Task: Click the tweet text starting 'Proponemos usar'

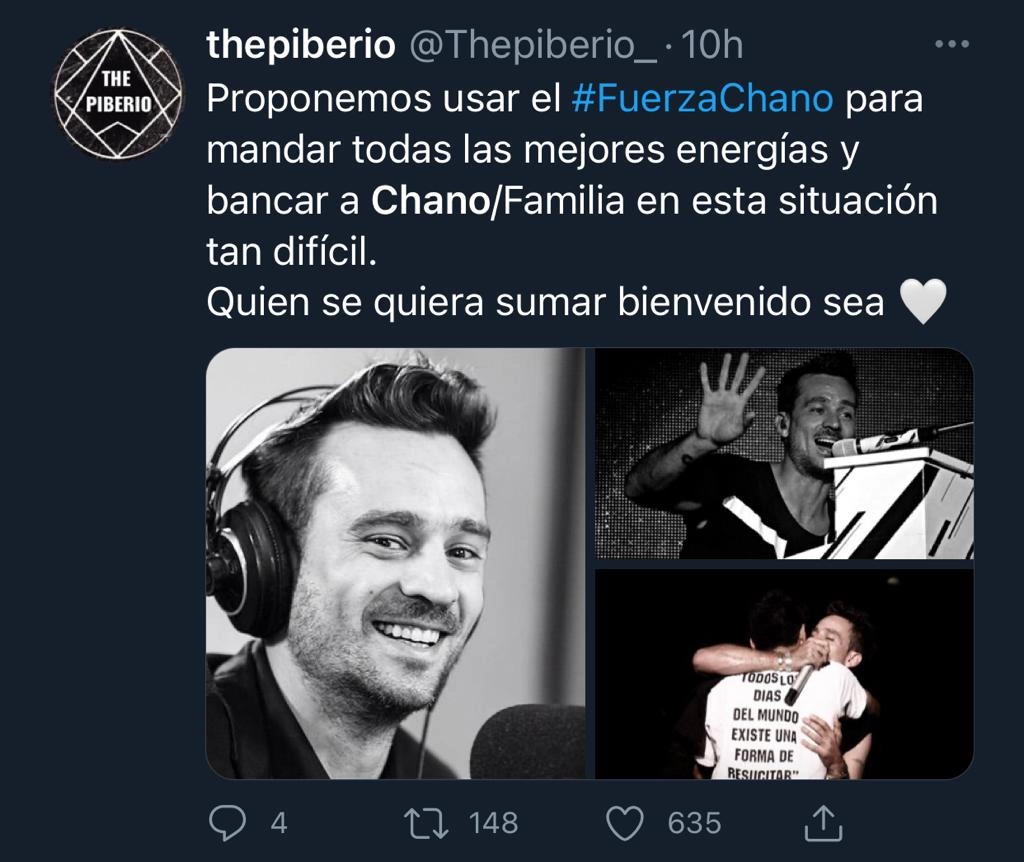Action: click(x=572, y=175)
